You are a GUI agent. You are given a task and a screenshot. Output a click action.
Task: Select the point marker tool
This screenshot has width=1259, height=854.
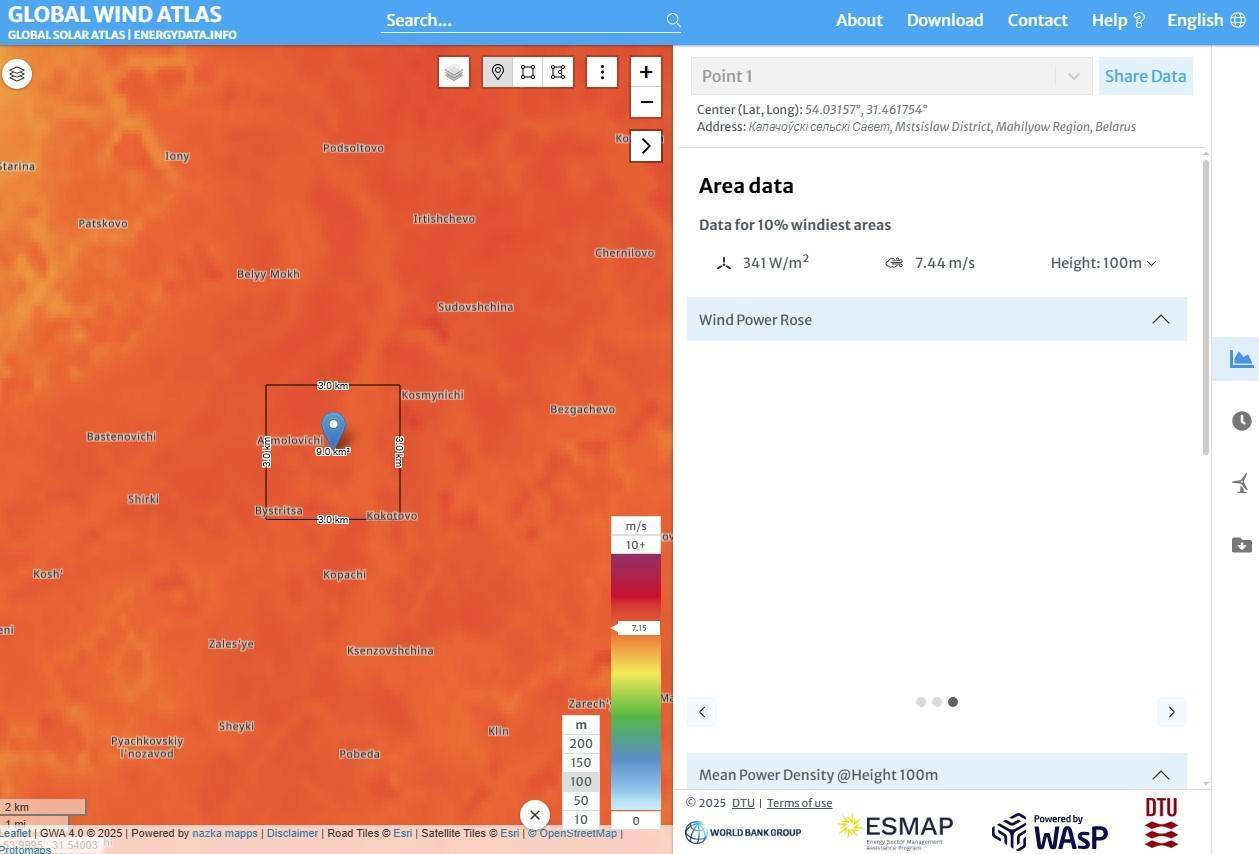[x=498, y=72]
